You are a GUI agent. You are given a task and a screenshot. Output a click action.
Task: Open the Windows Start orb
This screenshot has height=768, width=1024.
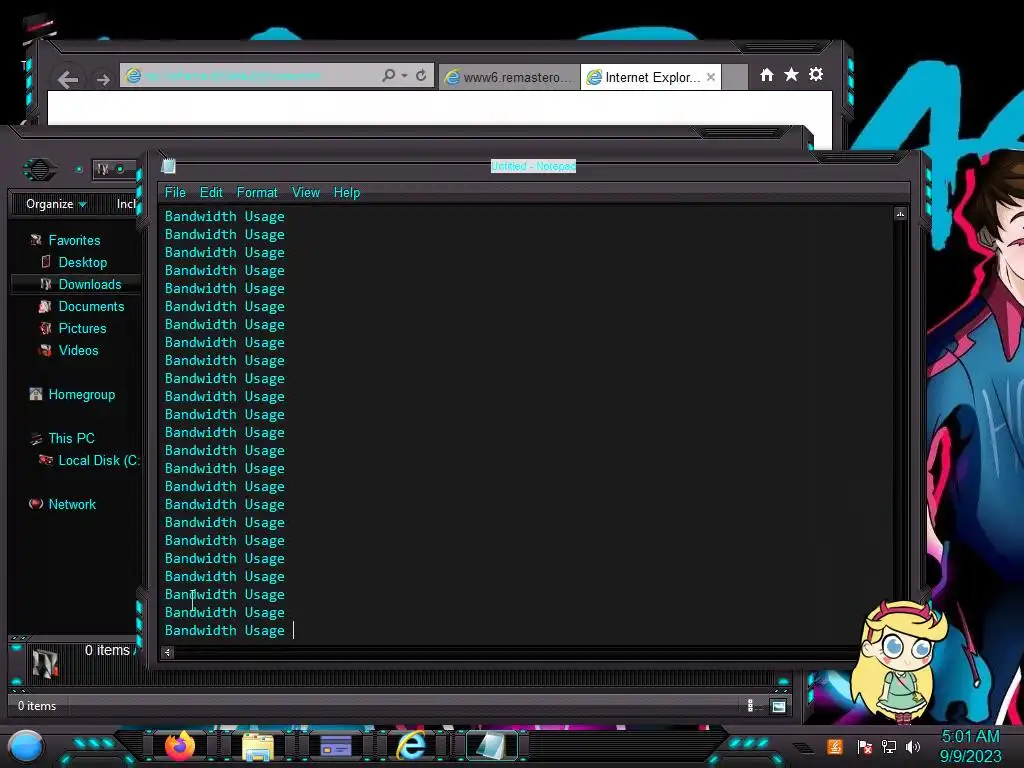26,748
